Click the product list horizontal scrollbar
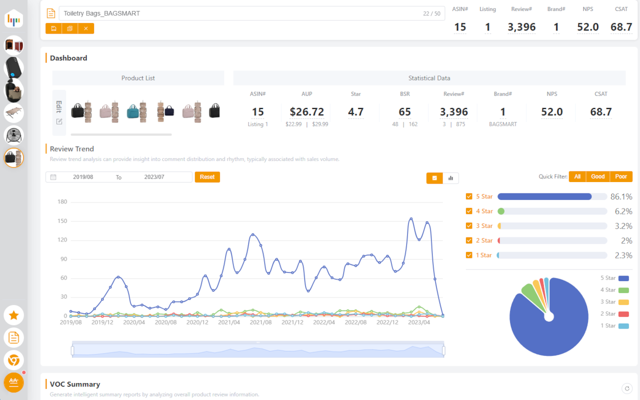This screenshot has height=400, width=640. (x=121, y=134)
